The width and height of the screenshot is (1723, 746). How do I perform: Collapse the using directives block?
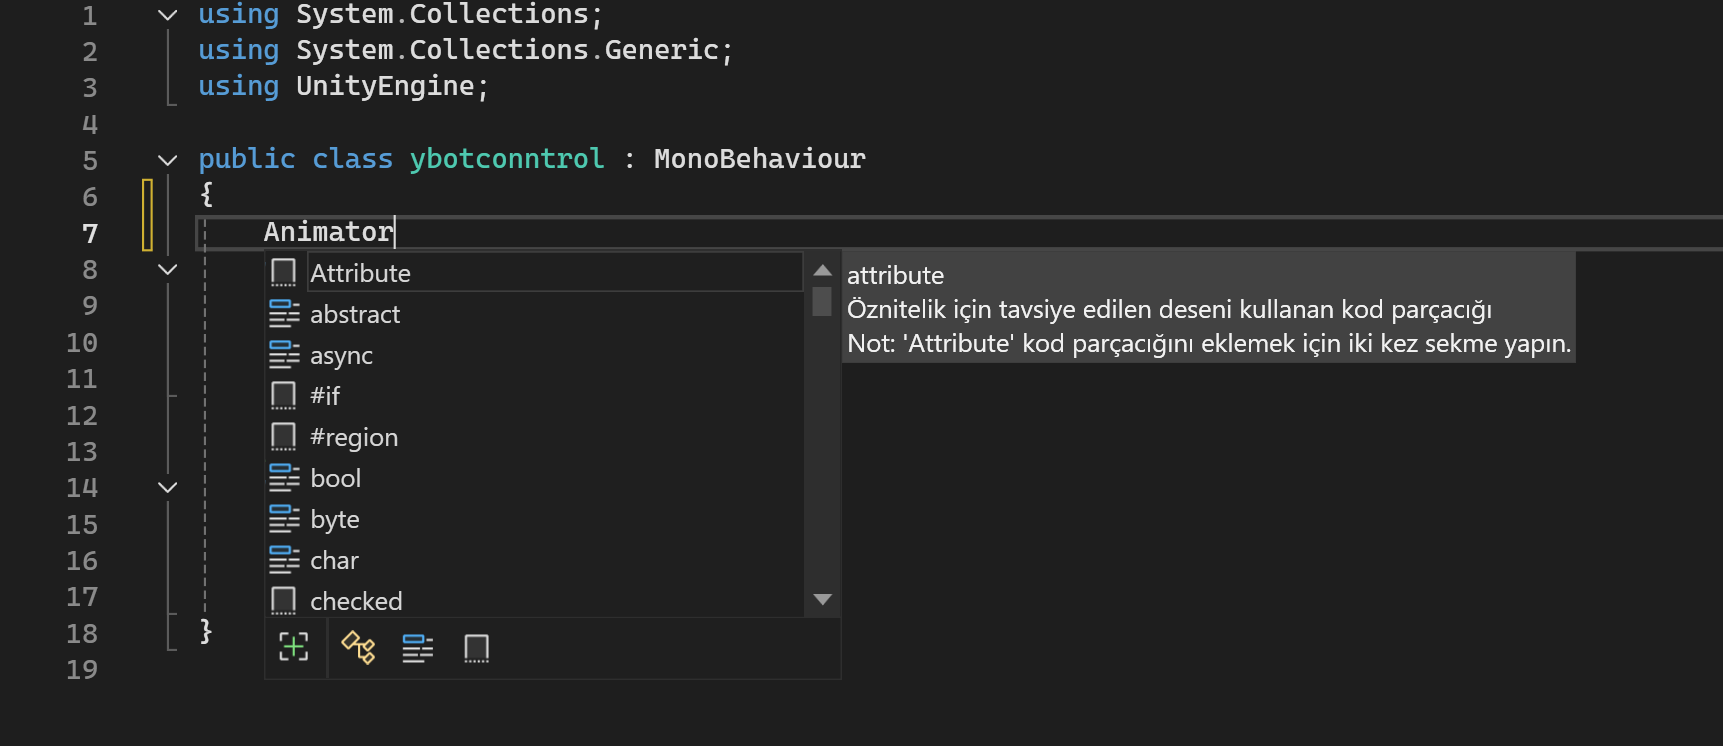pyautogui.click(x=168, y=15)
